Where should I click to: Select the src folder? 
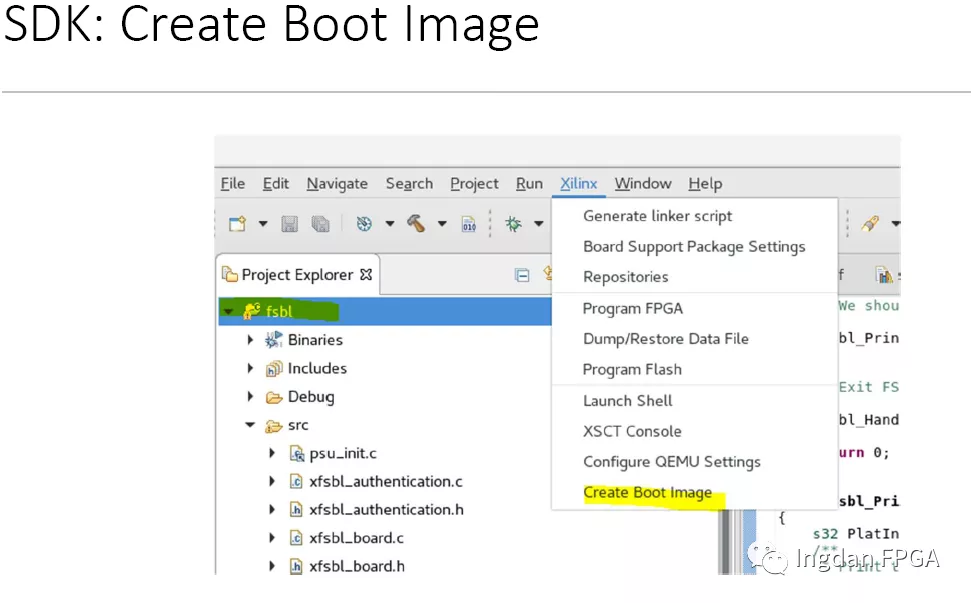point(298,425)
